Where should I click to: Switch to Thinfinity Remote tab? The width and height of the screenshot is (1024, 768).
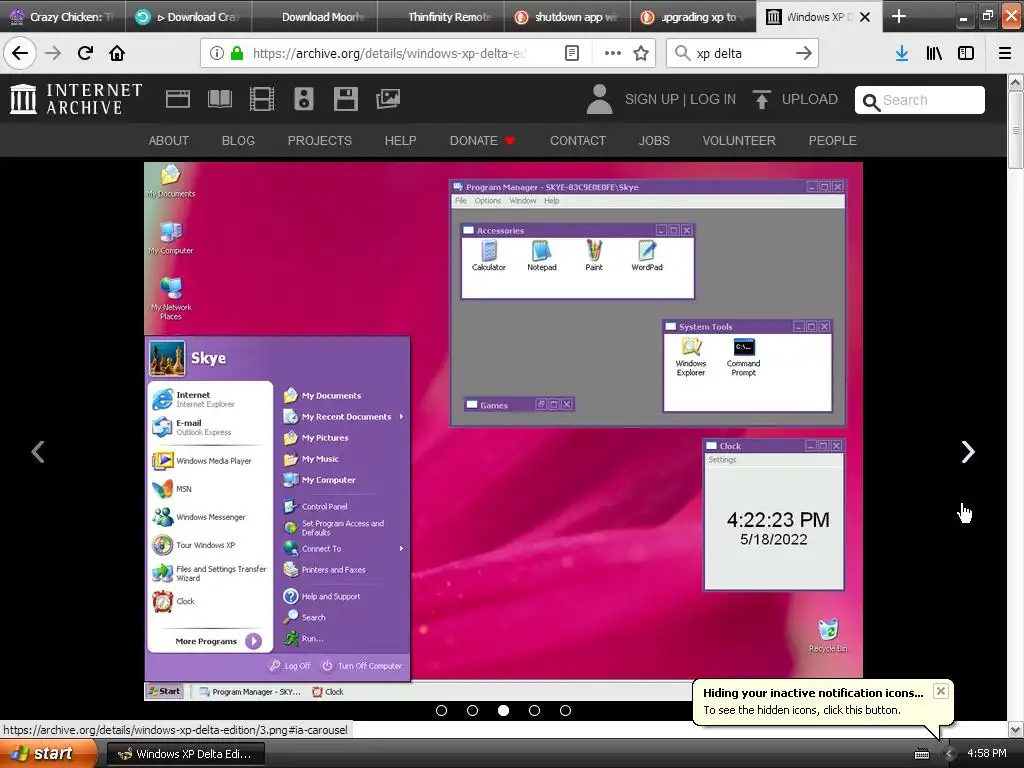441,17
